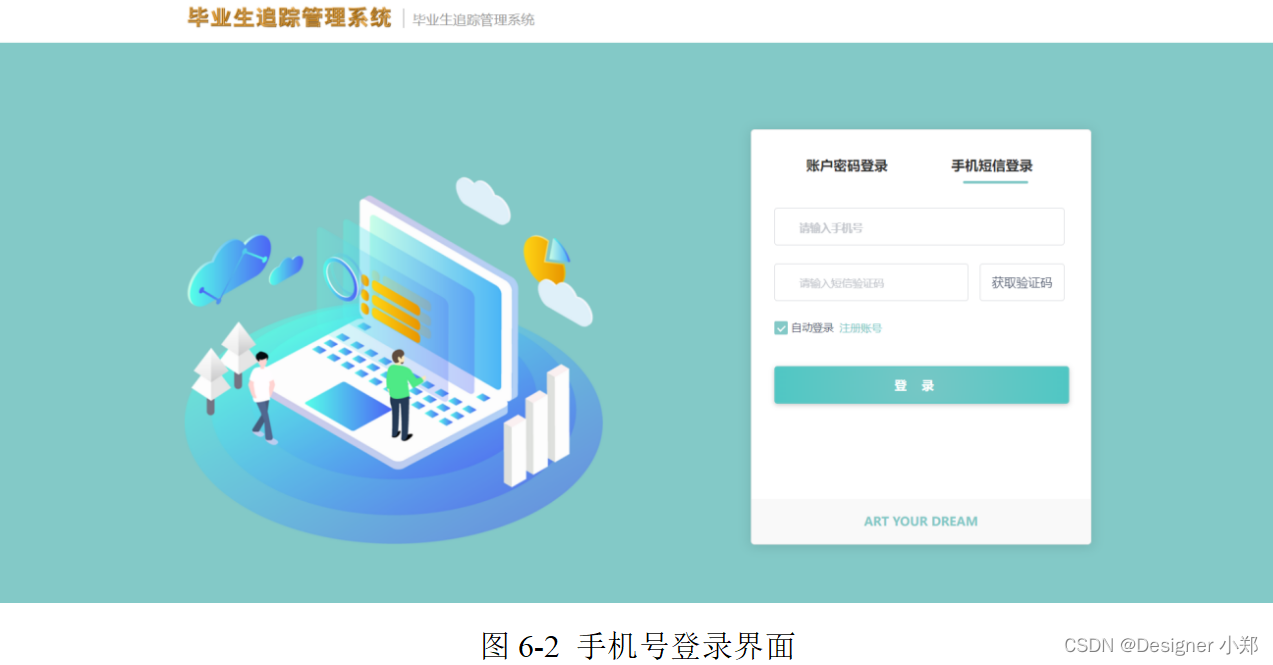This screenshot has height=665, width=1273.
Task: Click the white cloud above the laptop
Action: pyautogui.click(x=483, y=200)
